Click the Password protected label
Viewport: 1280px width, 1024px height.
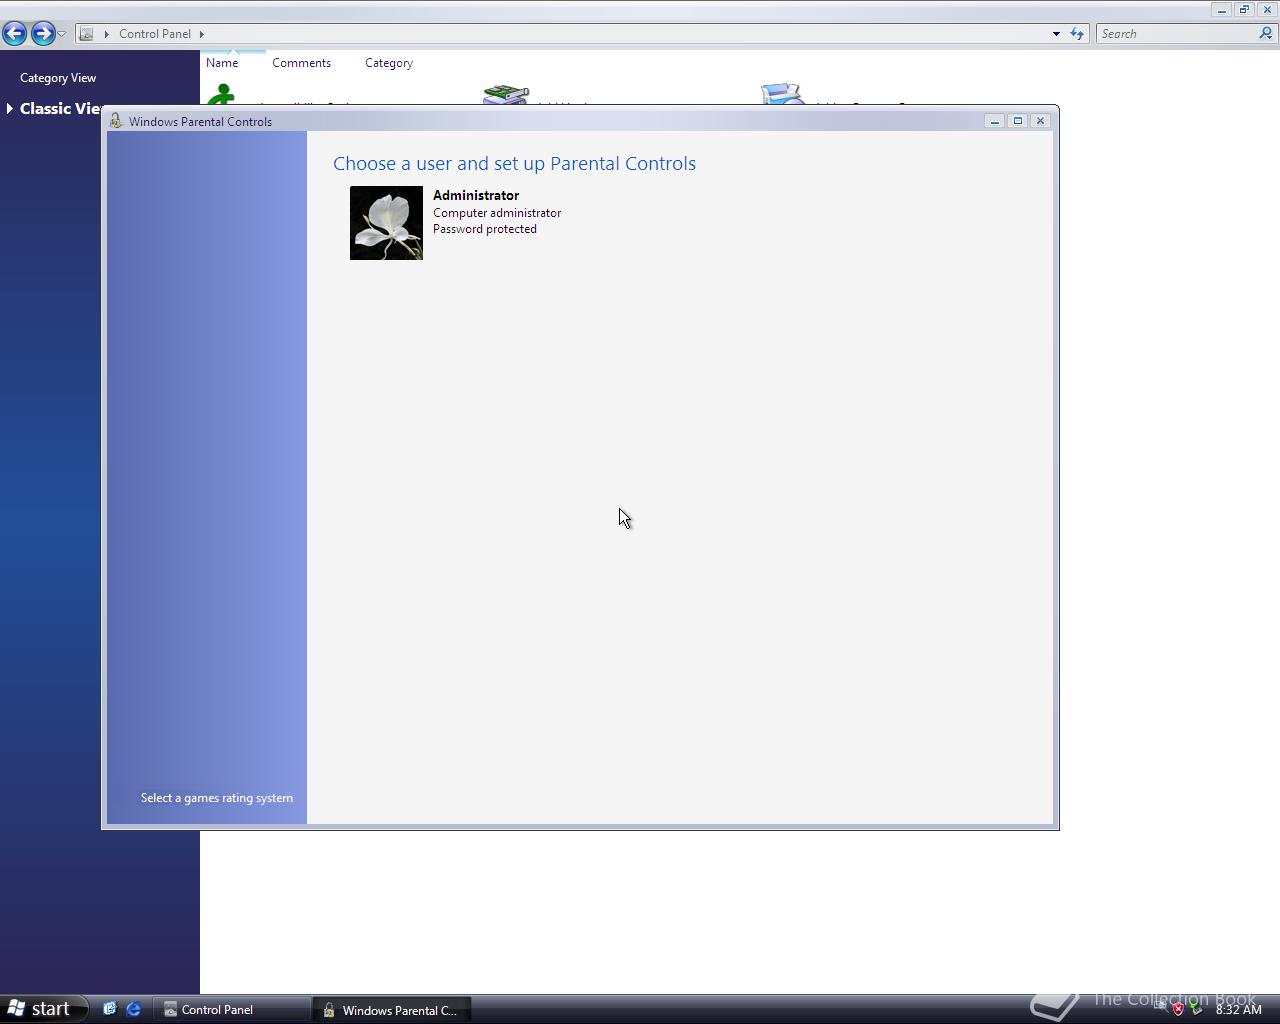pos(485,229)
